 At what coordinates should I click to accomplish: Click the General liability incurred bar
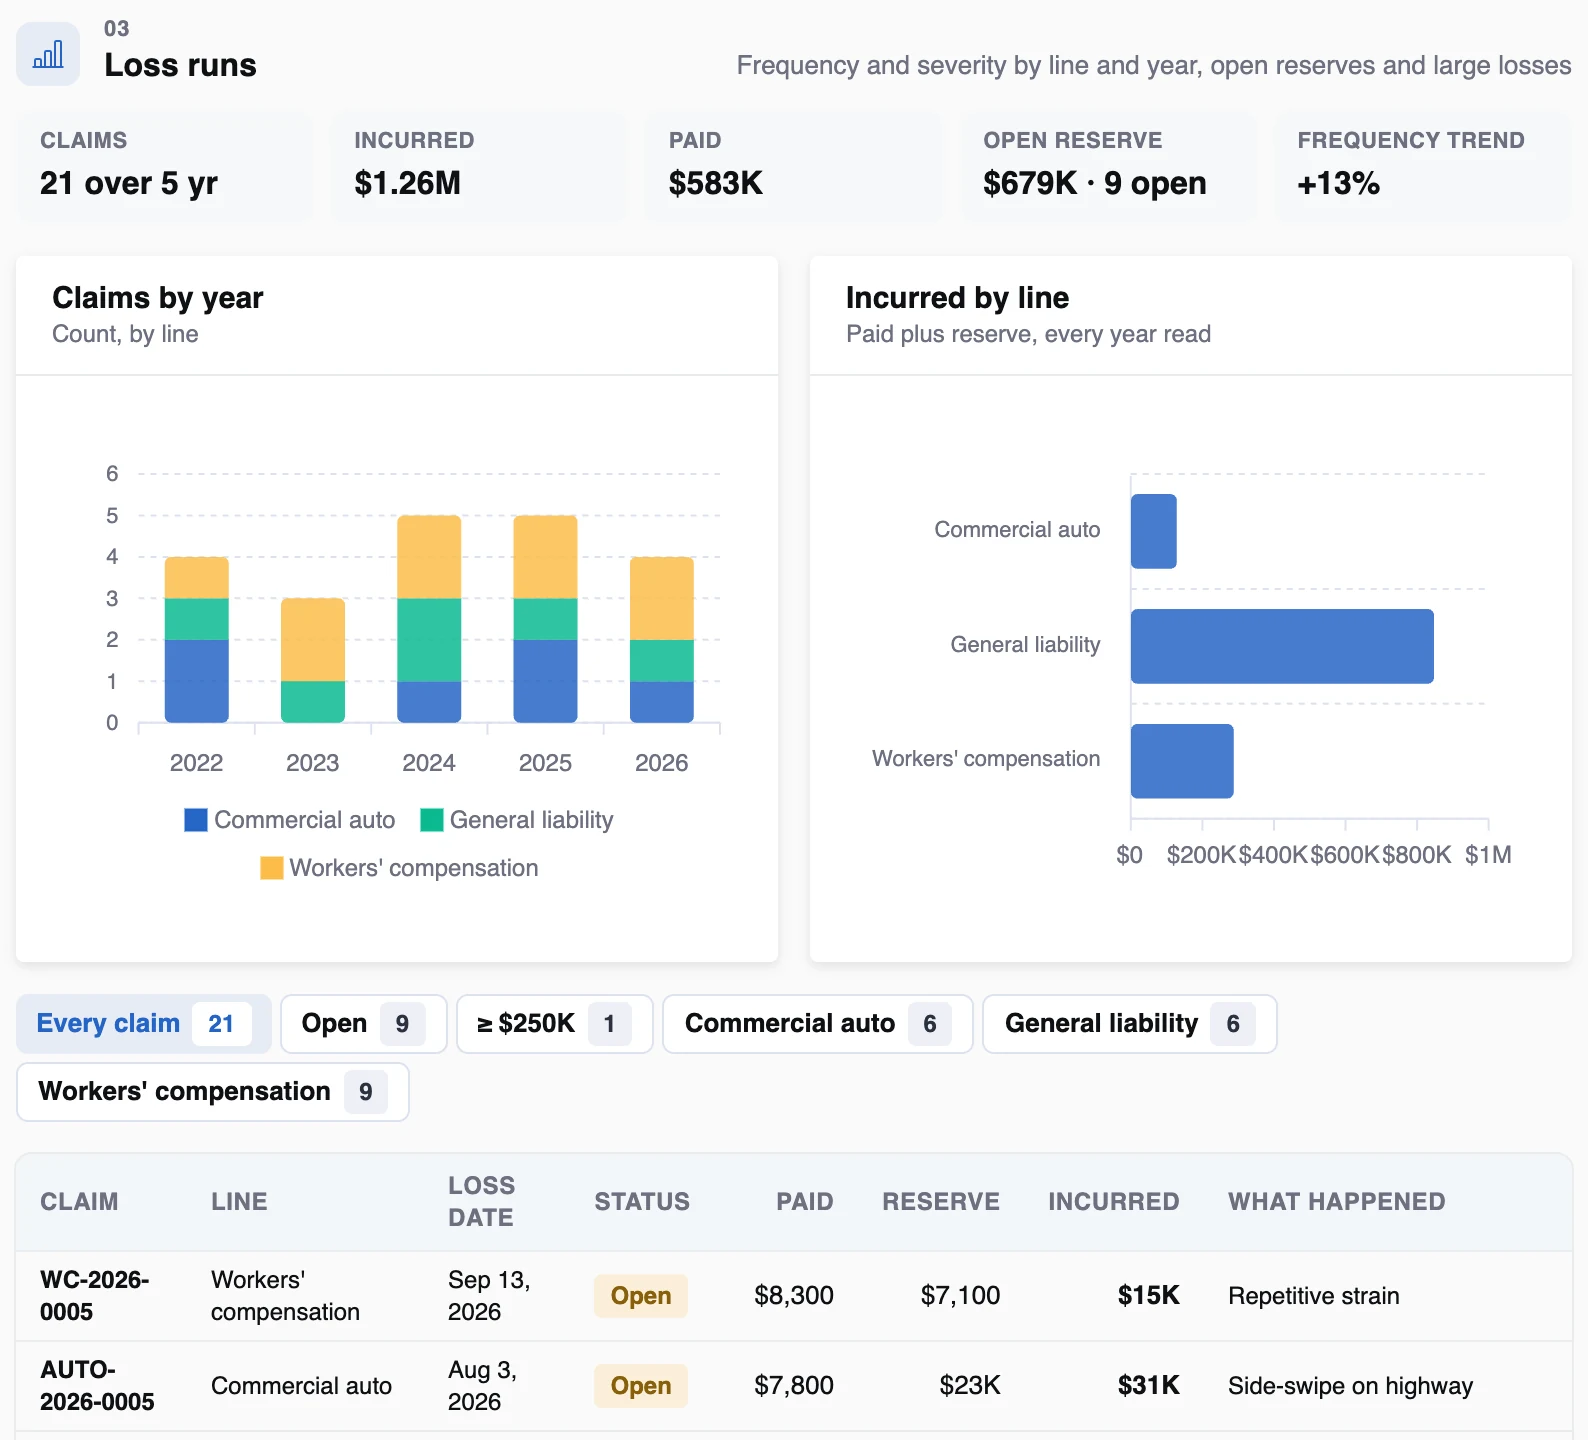tap(1282, 646)
